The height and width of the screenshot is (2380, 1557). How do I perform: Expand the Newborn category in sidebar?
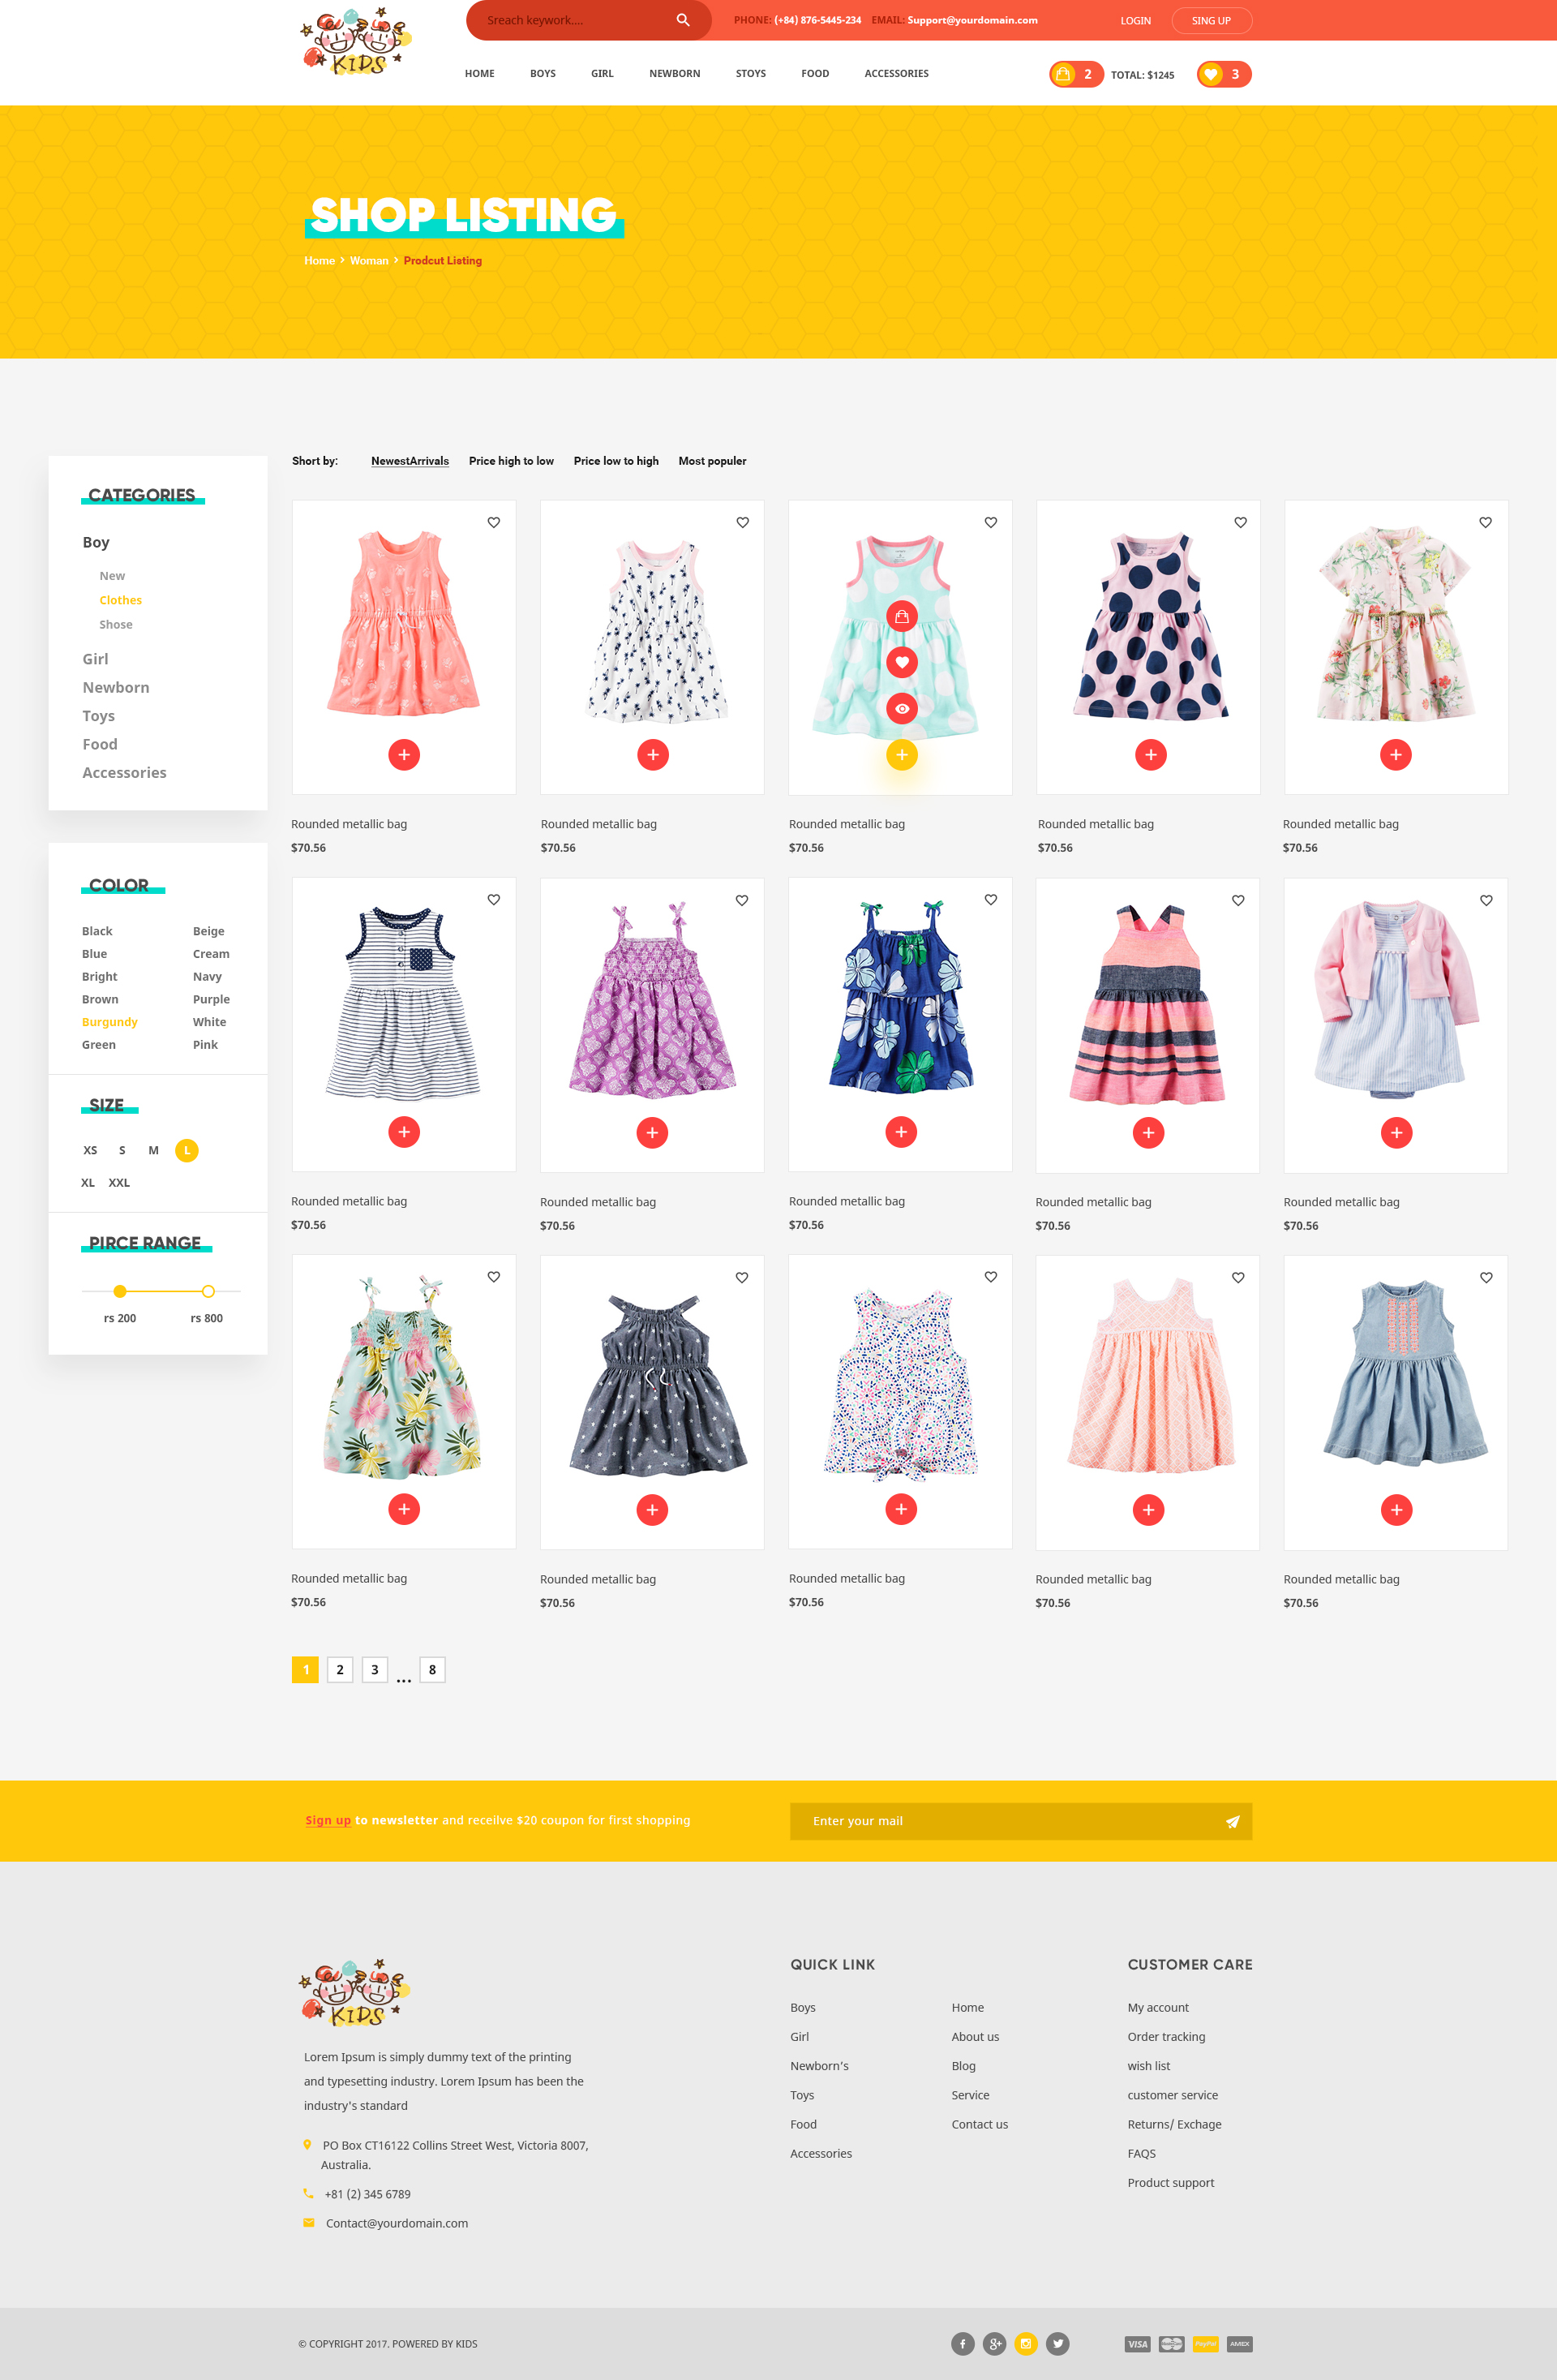click(x=116, y=687)
